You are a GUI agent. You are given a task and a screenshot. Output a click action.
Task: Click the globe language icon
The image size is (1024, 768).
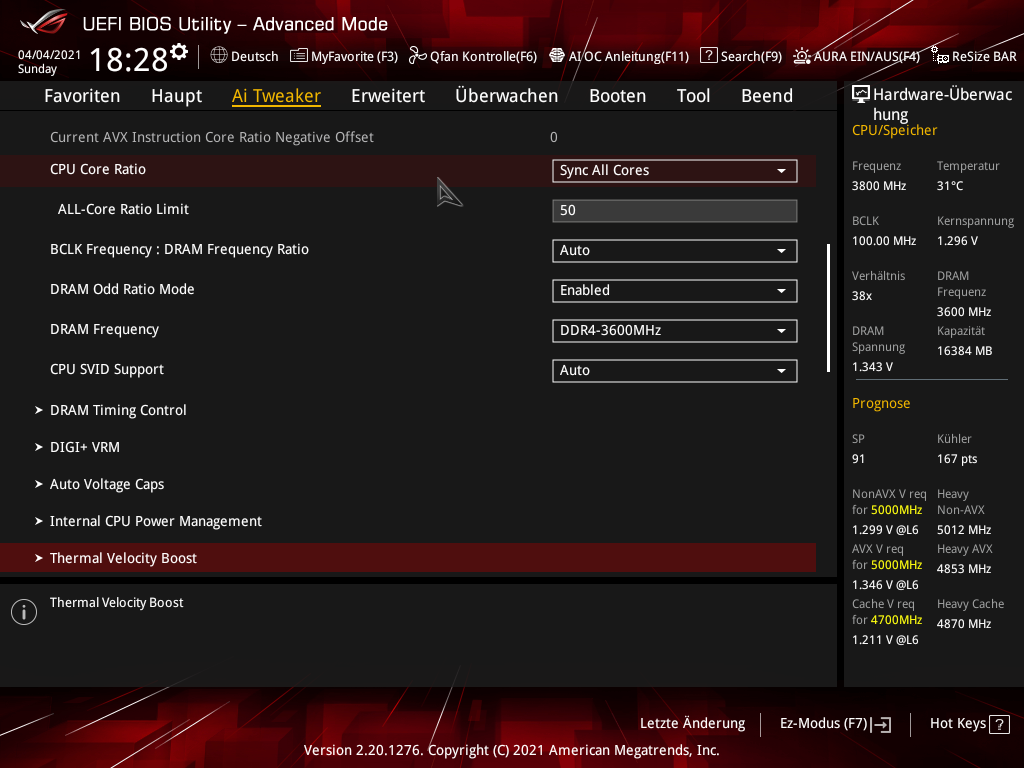coord(219,56)
